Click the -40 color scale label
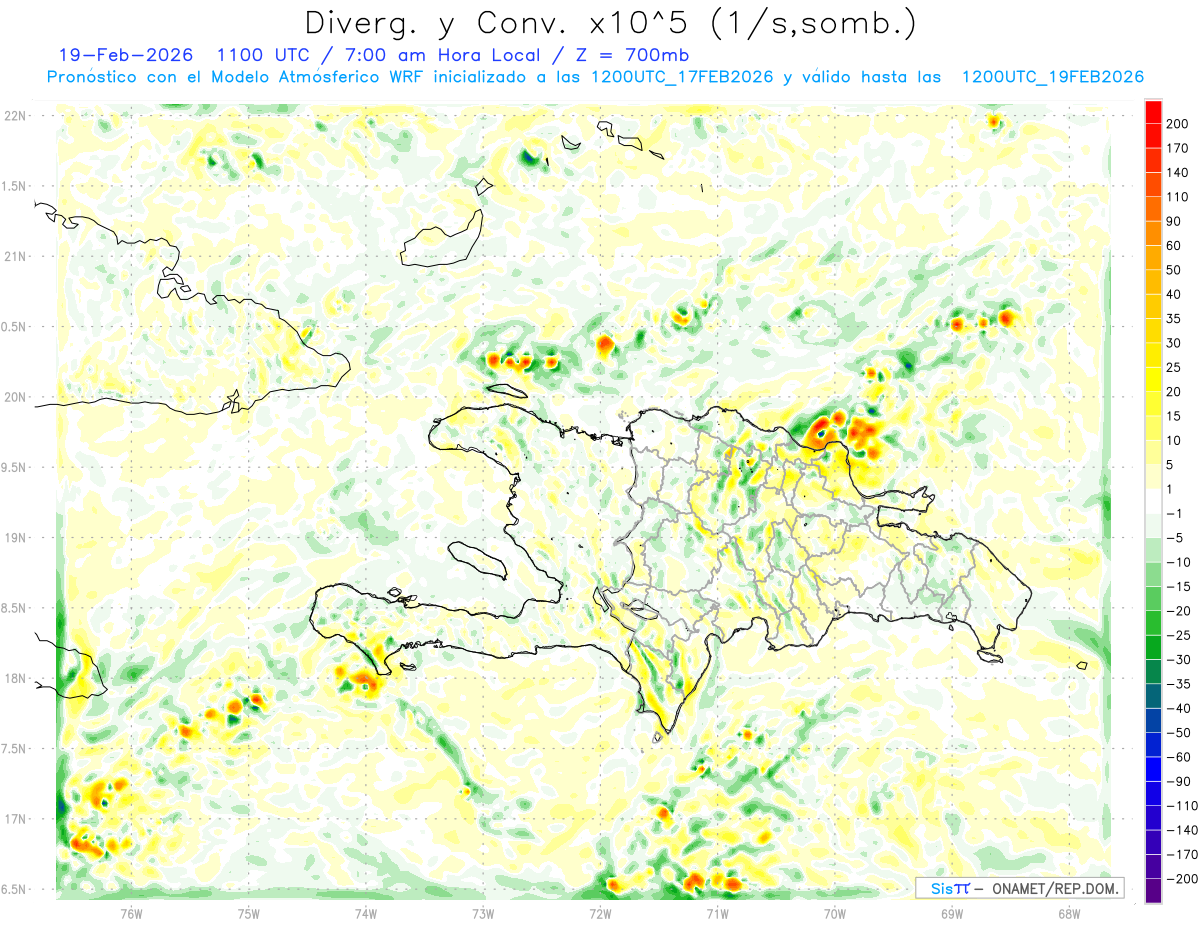Viewport: 1200px width, 927px height. [1178, 708]
